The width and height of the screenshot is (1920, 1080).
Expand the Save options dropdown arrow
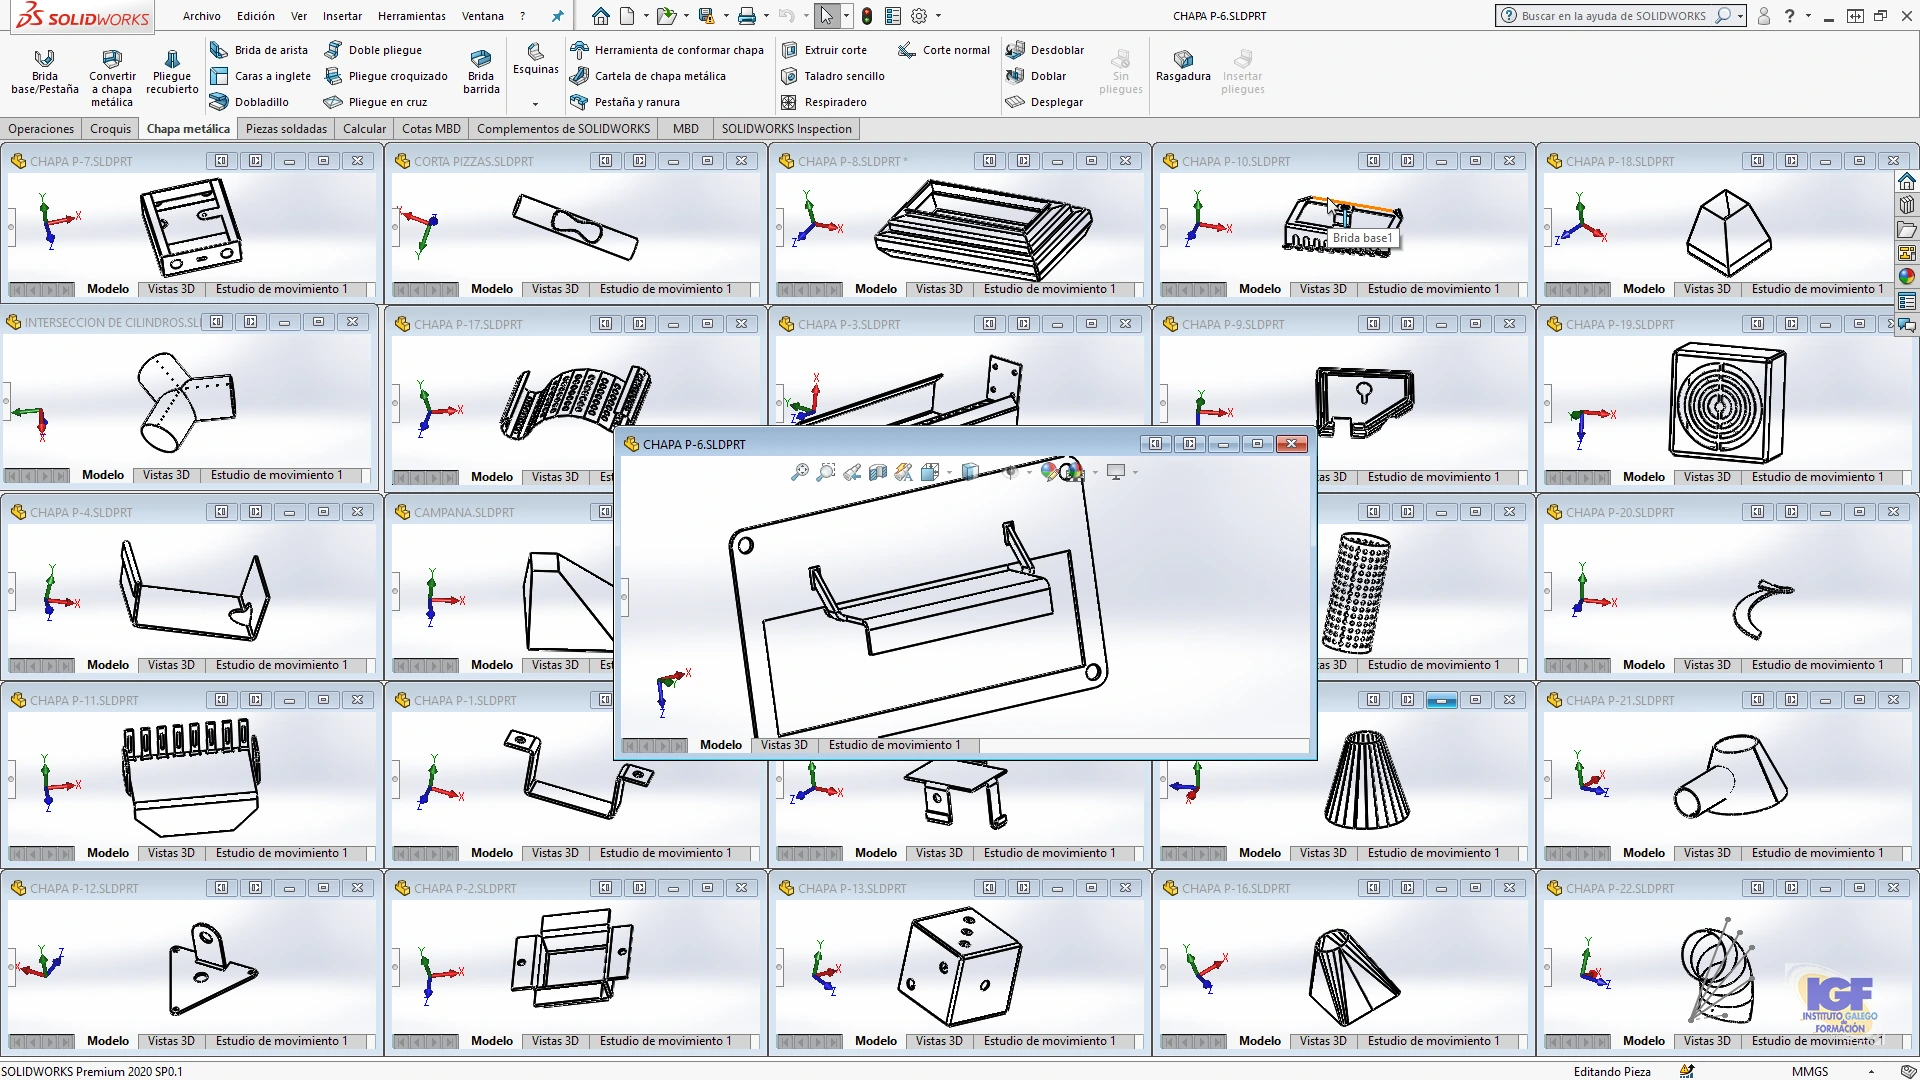[726, 16]
